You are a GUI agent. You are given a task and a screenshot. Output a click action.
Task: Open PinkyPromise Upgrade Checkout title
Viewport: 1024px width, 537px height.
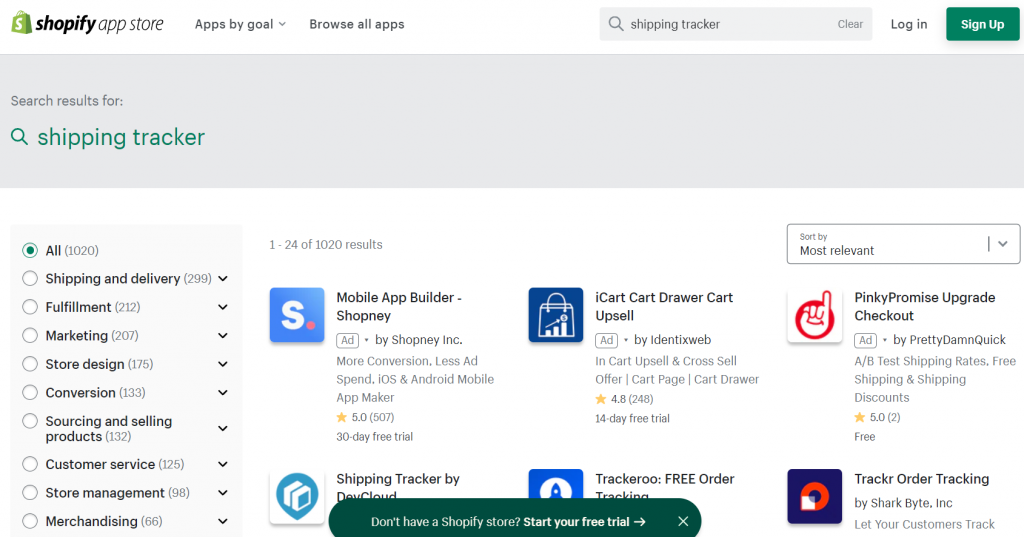(x=925, y=306)
